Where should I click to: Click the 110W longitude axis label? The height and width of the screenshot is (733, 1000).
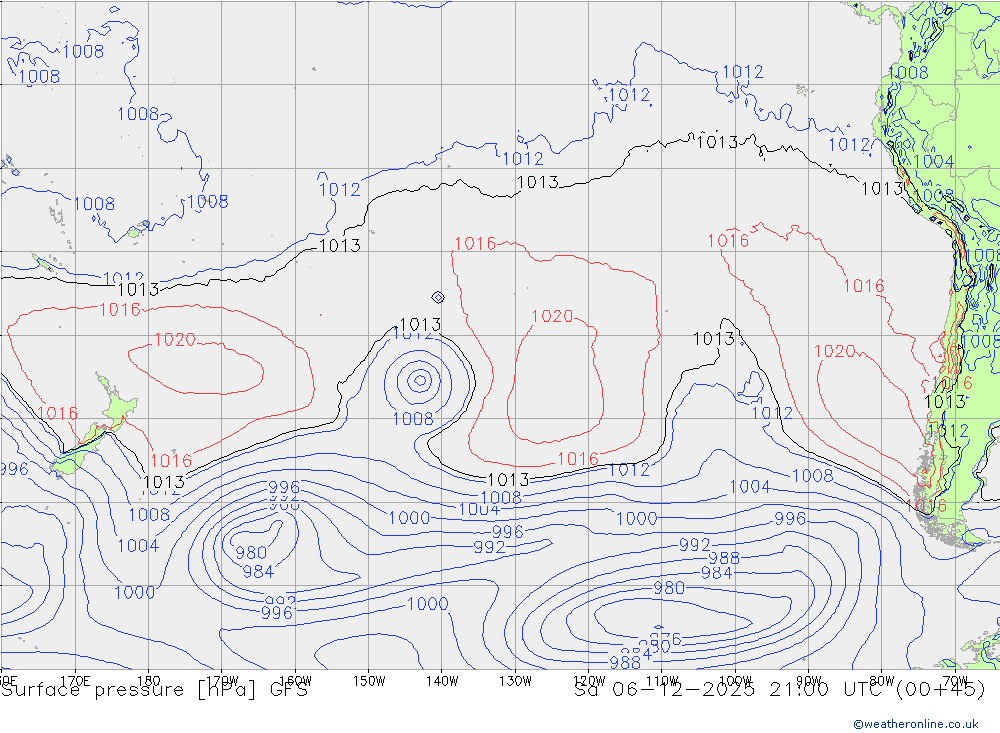click(662, 681)
